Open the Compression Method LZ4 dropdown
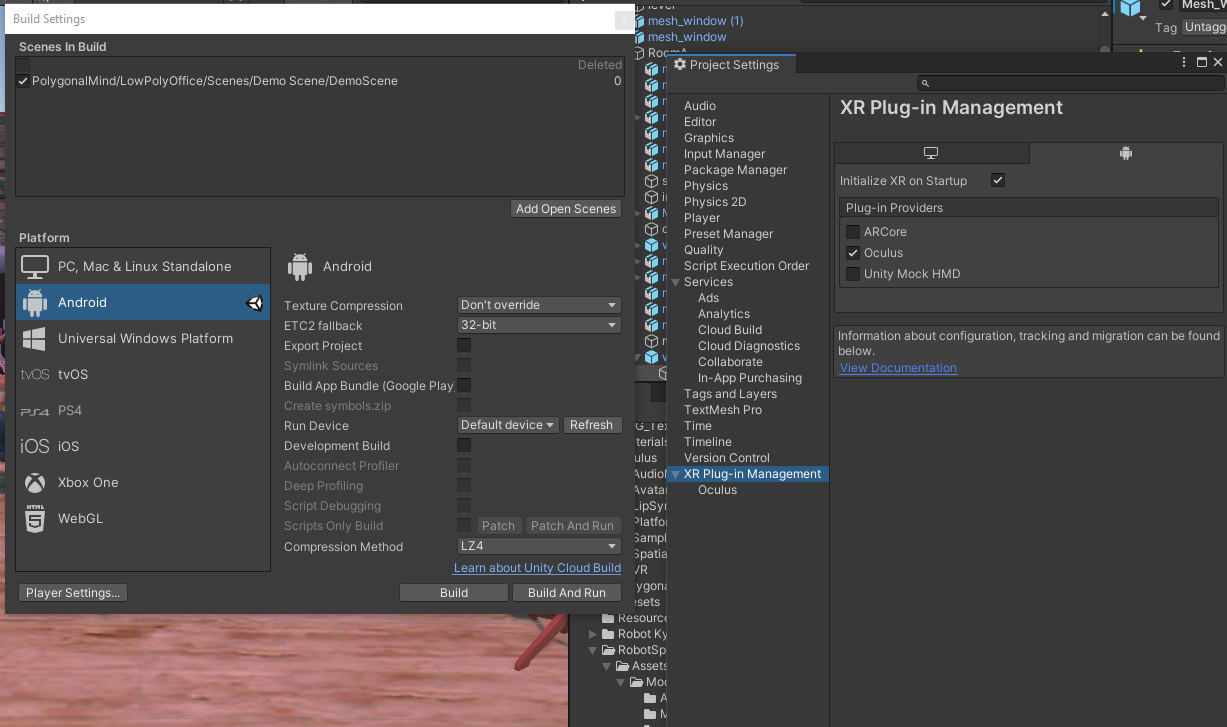This screenshot has height=727, width=1227. 539,547
